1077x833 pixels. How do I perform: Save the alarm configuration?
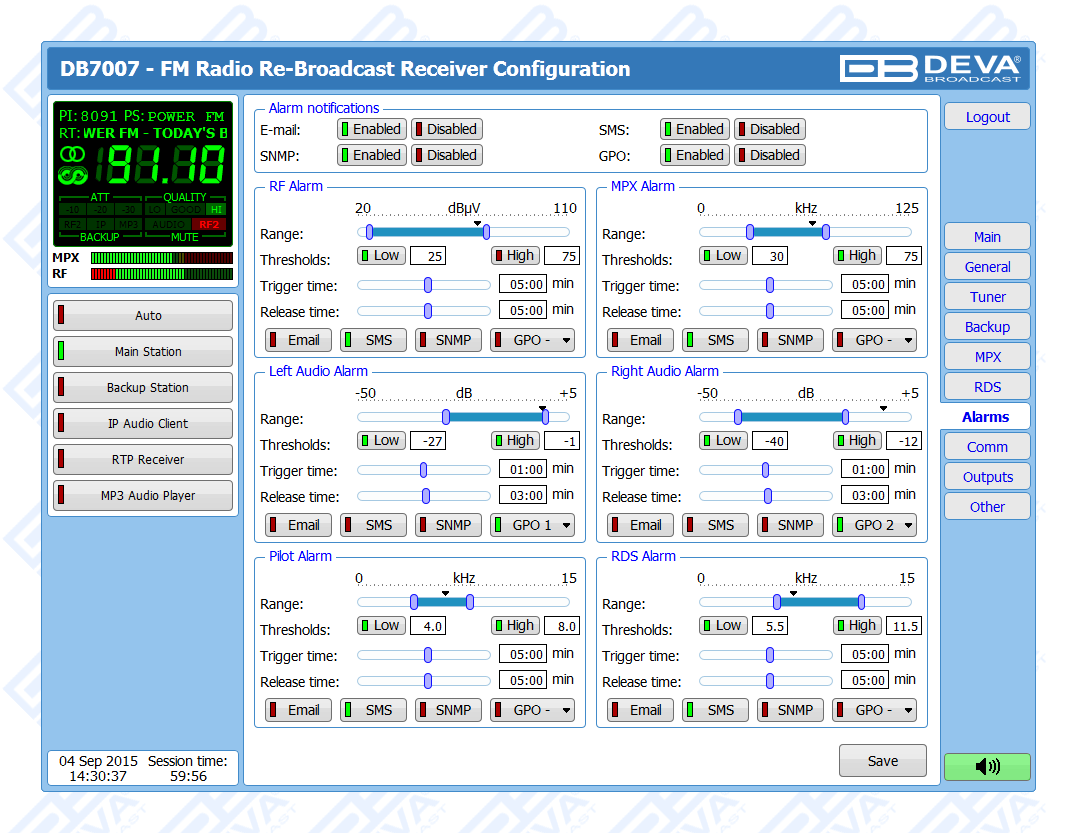click(x=882, y=761)
